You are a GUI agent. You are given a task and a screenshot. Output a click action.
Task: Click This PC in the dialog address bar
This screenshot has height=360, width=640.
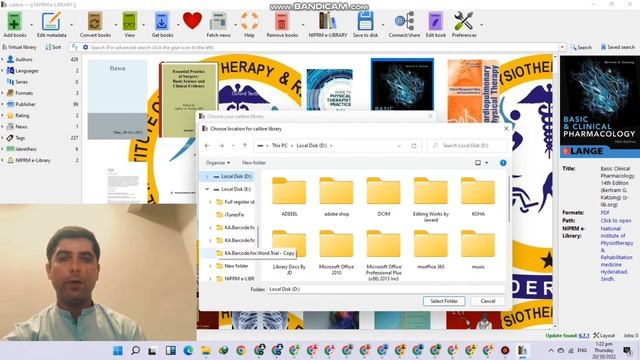tap(280, 146)
